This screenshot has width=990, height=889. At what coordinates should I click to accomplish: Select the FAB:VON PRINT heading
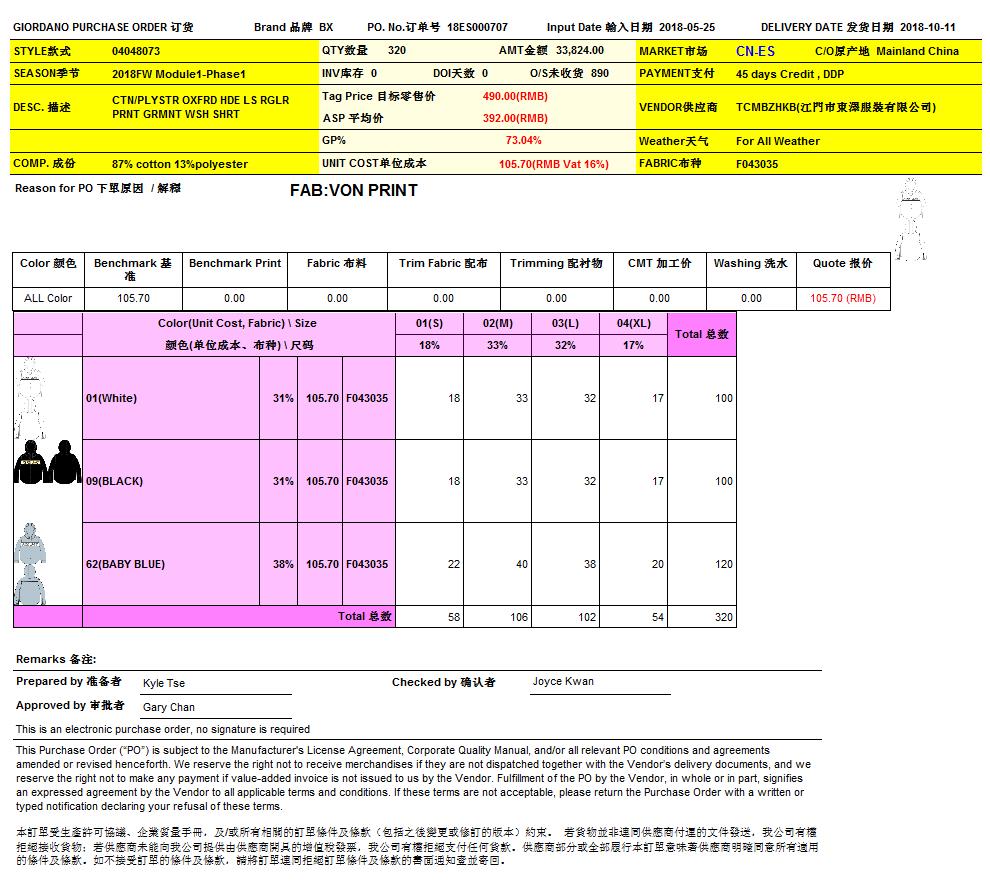point(353,190)
